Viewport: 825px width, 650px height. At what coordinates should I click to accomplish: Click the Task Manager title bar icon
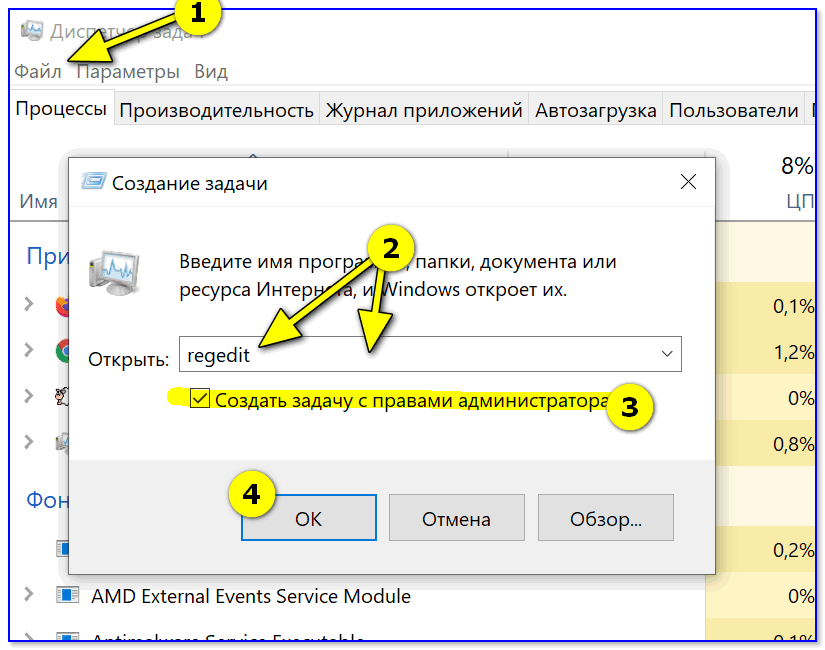pyautogui.click(x=32, y=32)
